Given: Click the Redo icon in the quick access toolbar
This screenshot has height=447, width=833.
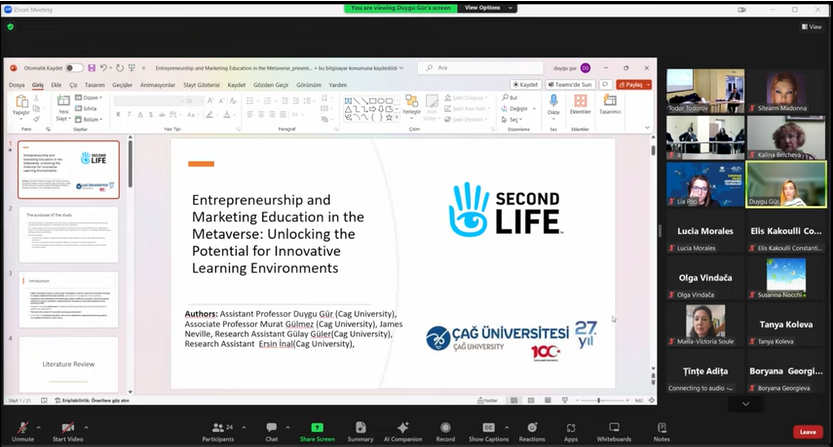Looking at the screenshot, I should coord(120,68).
